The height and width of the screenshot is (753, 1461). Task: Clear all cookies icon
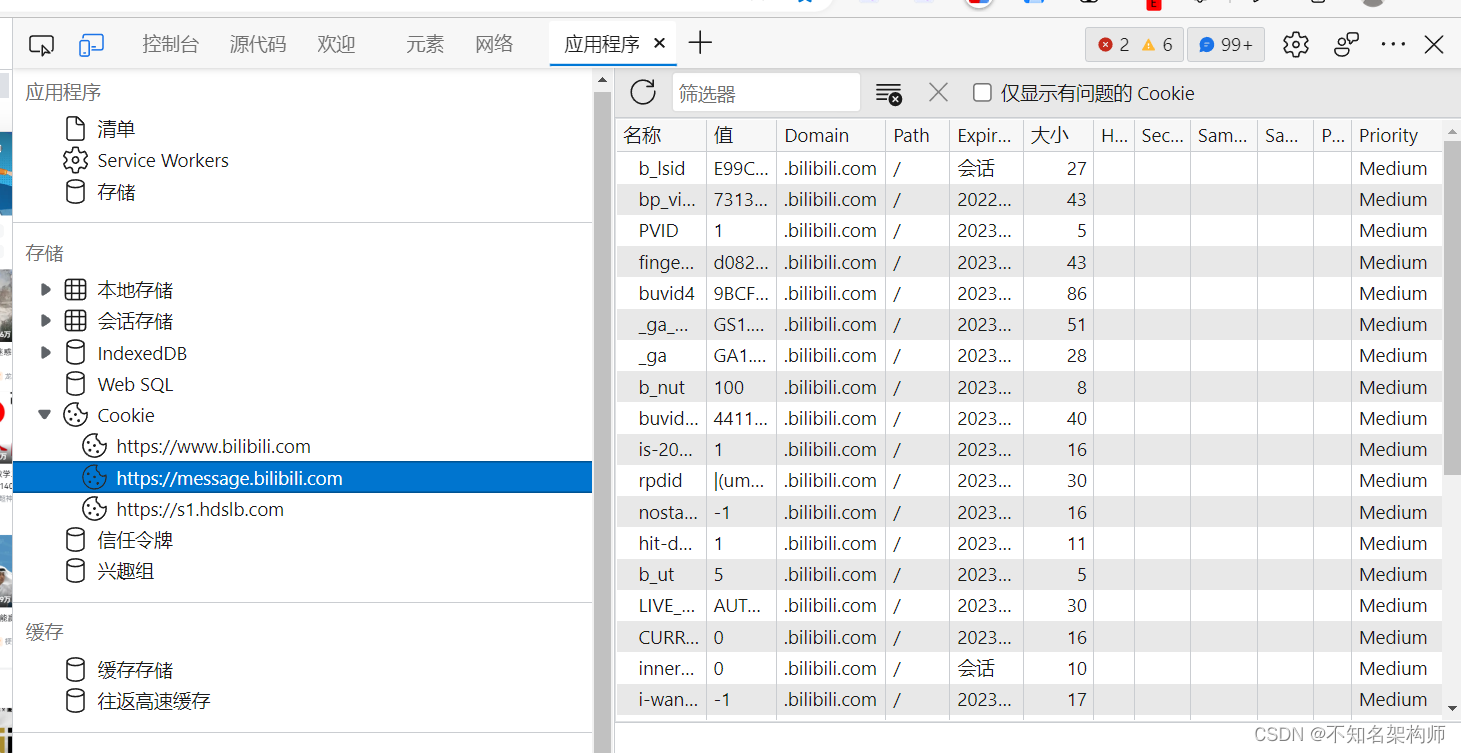pos(888,93)
